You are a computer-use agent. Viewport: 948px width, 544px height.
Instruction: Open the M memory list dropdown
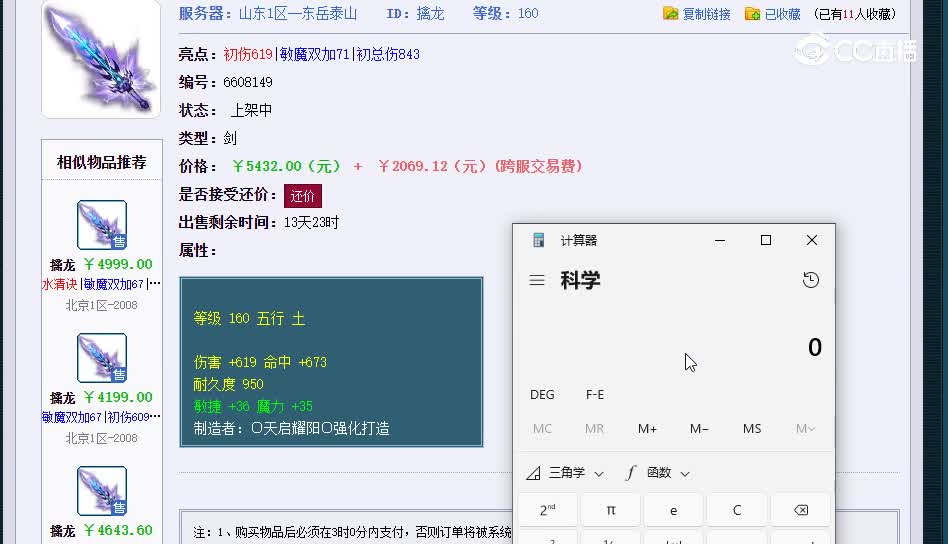(805, 429)
